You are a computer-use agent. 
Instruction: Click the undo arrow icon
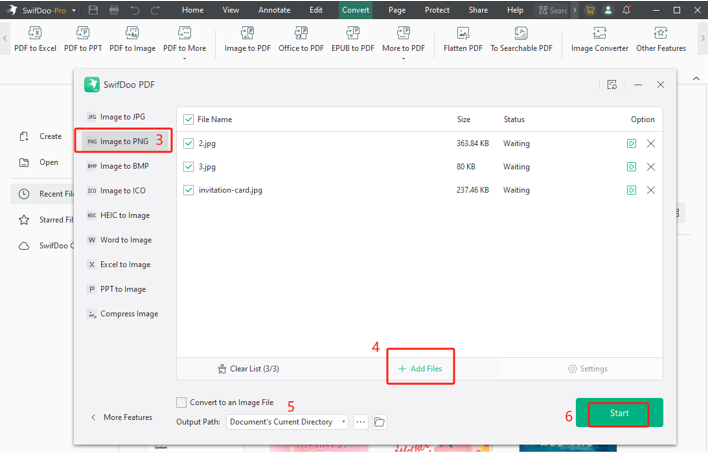click(x=135, y=10)
